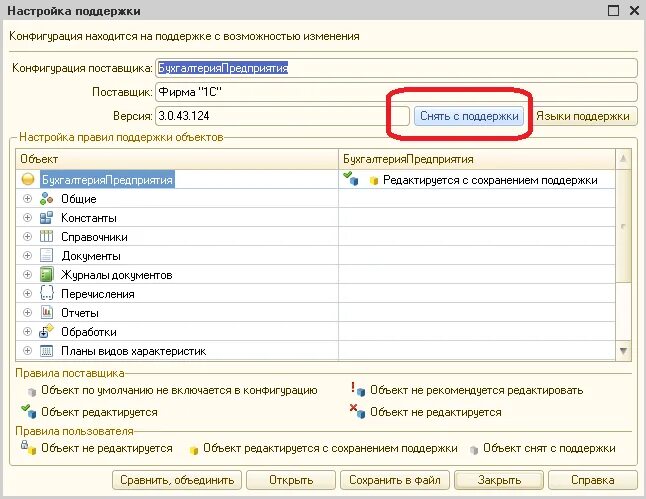
Task: Click the Конфигурация поставщика field
Action: pyautogui.click(x=396, y=68)
